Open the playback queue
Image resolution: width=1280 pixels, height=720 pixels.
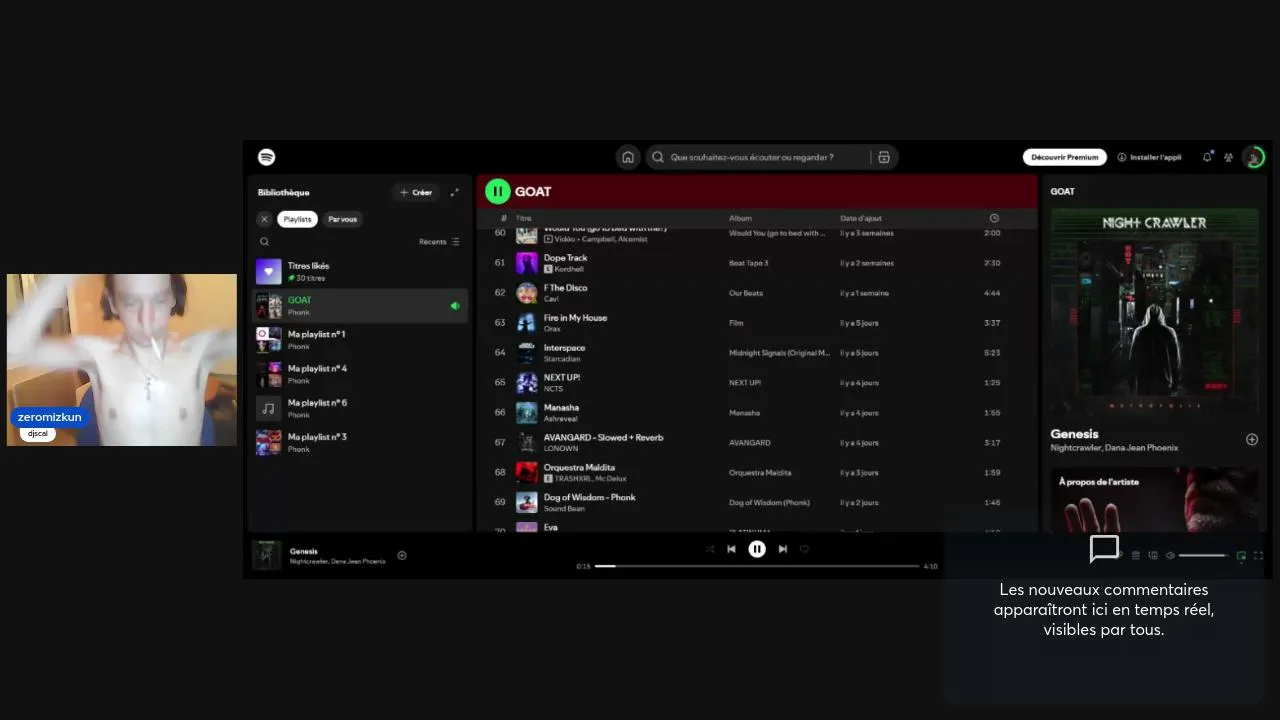(x=1135, y=556)
